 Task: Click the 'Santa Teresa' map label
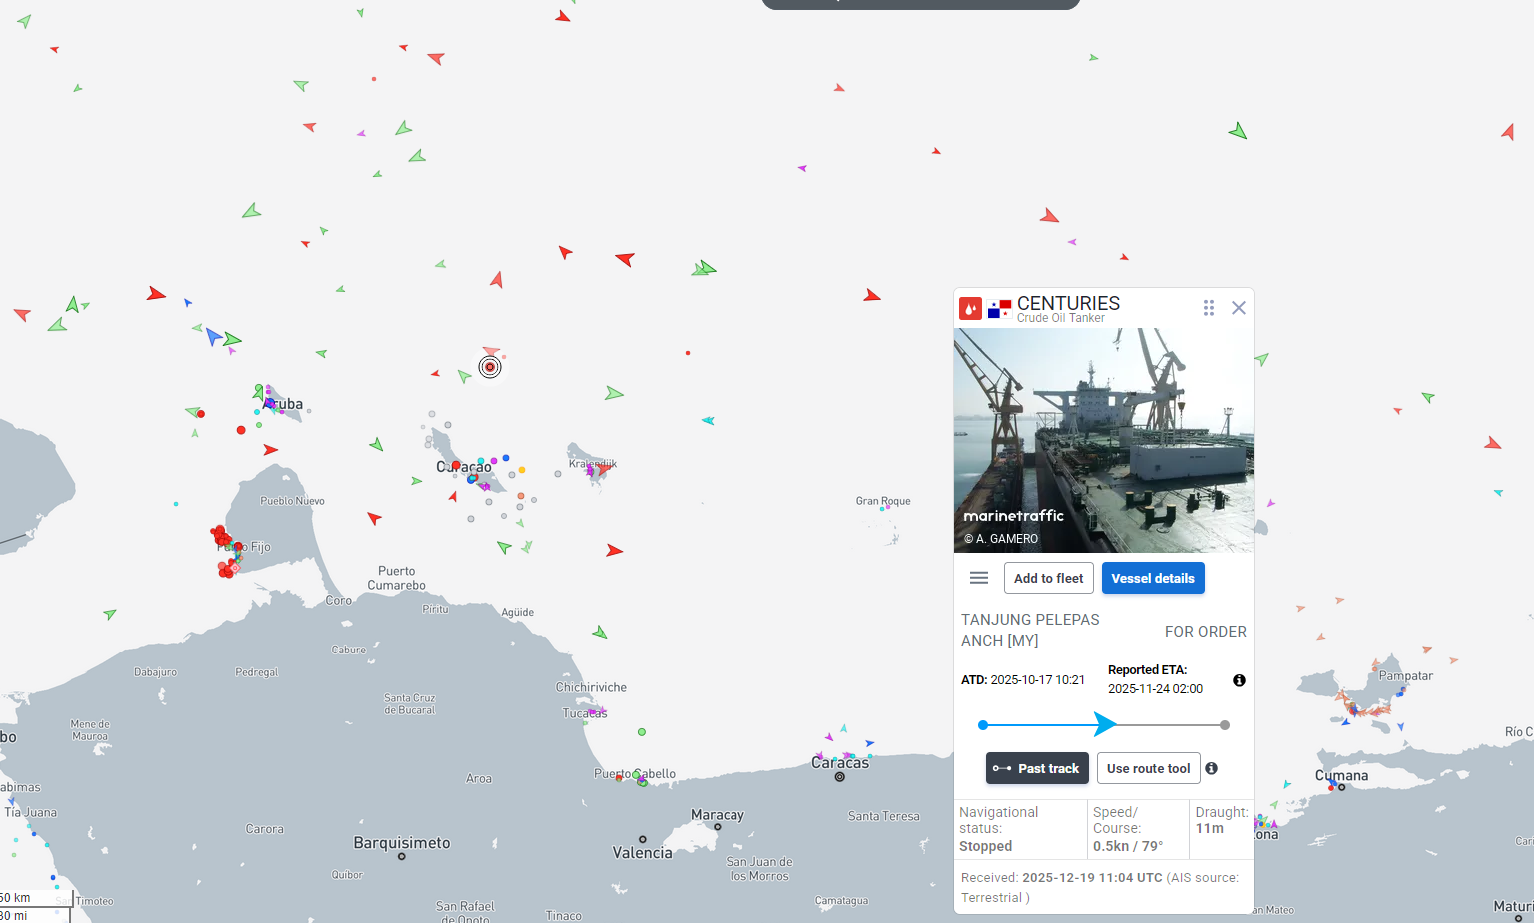pos(883,816)
